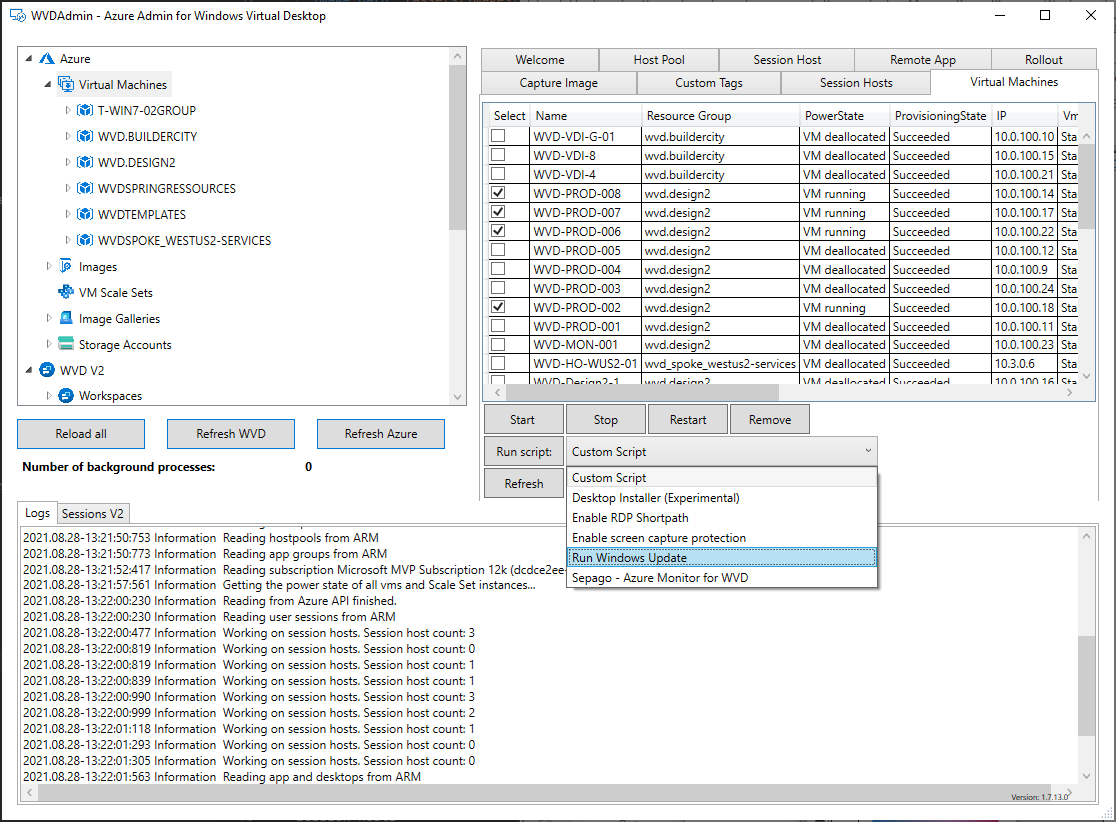1116x822 pixels.
Task: Open the Custom Tags tab
Action: [709, 83]
